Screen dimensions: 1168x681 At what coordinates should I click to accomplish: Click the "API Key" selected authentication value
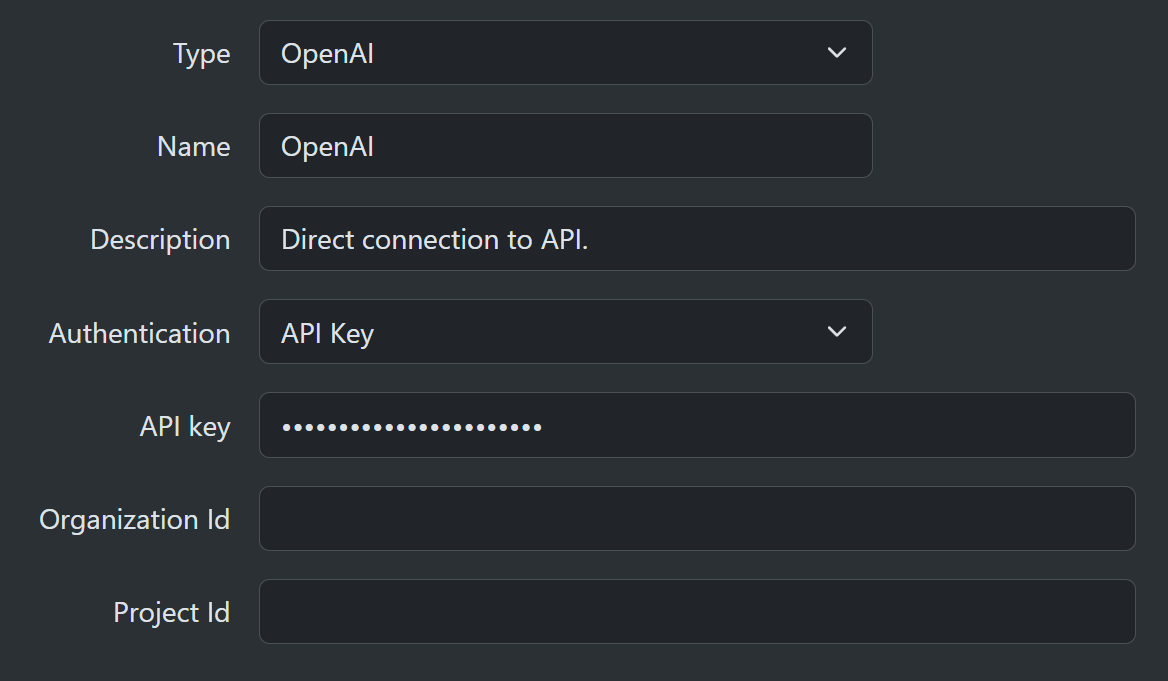(x=327, y=333)
